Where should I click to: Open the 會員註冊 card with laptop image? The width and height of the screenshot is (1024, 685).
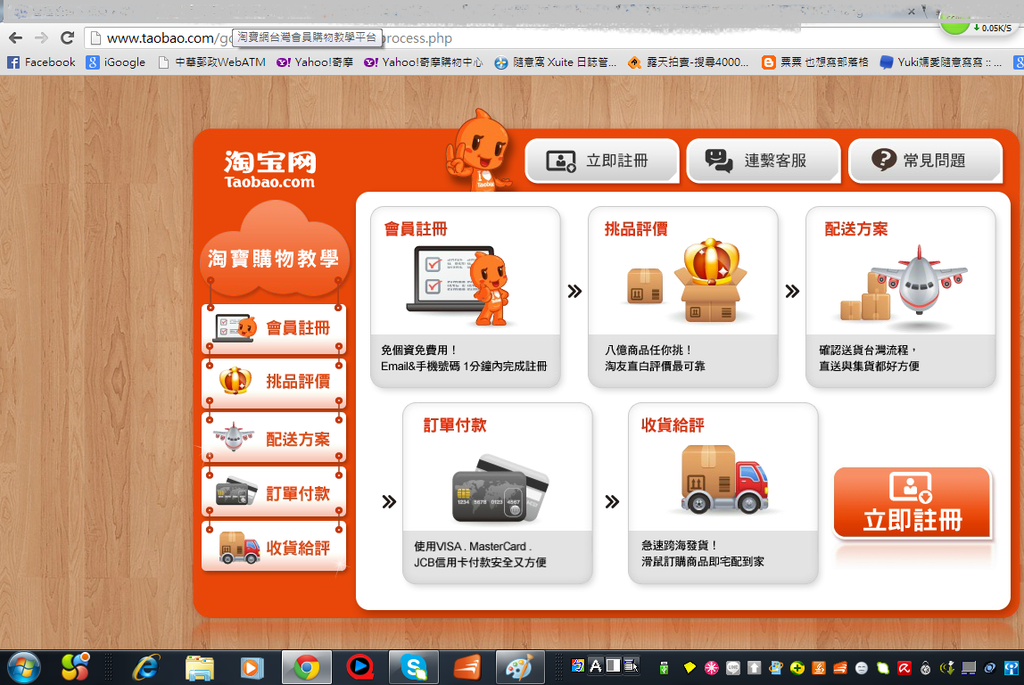pyautogui.click(x=465, y=297)
